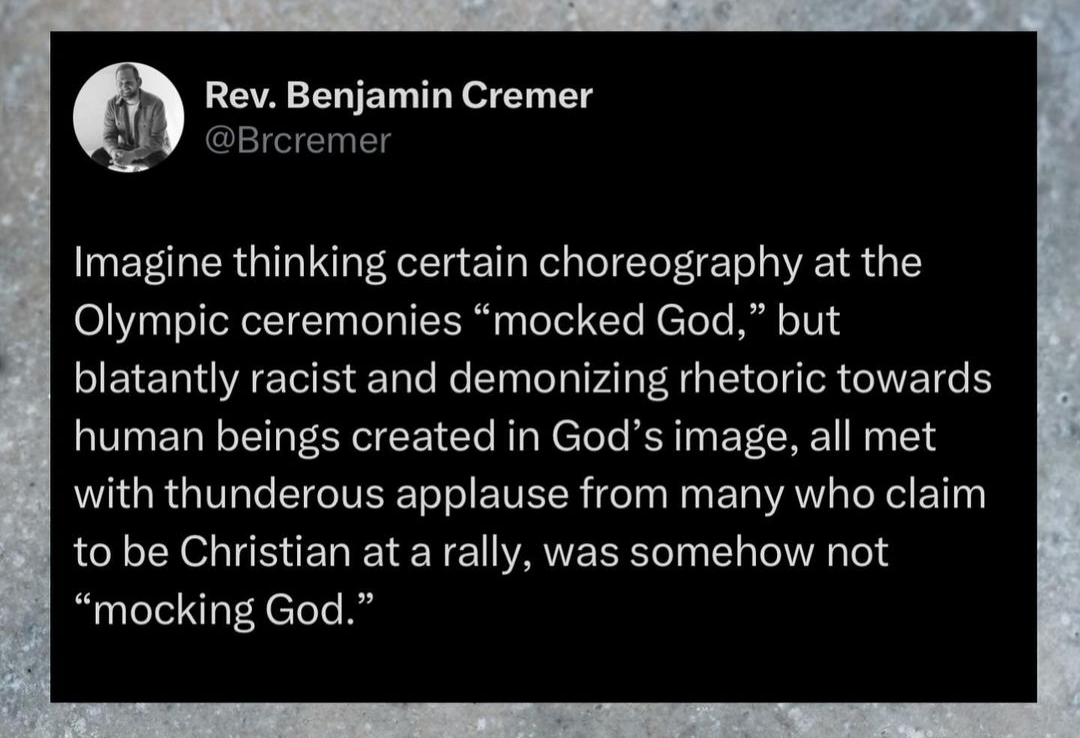Screen dimensions: 1080x738
Task: Click the closing quote "mocking God."
Action: tap(225, 611)
